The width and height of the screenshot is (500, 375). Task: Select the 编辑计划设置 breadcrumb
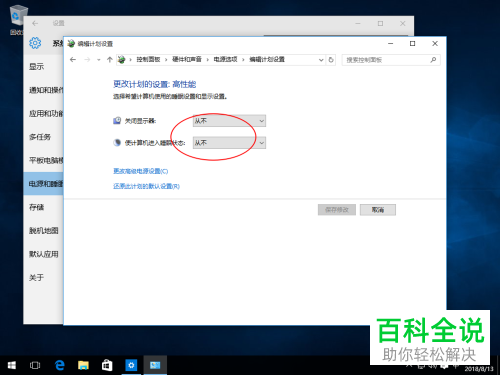267,59
